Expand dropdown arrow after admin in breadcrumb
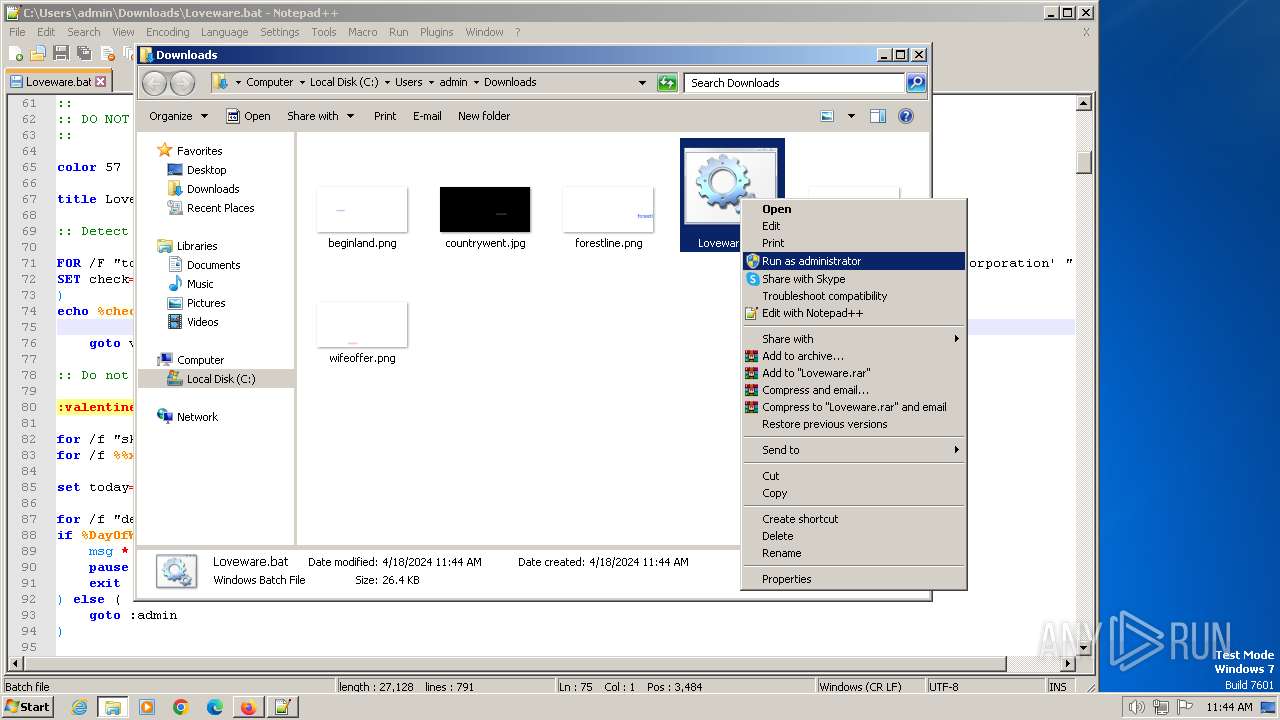The width and height of the screenshot is (1280, 720). [476, 83]
